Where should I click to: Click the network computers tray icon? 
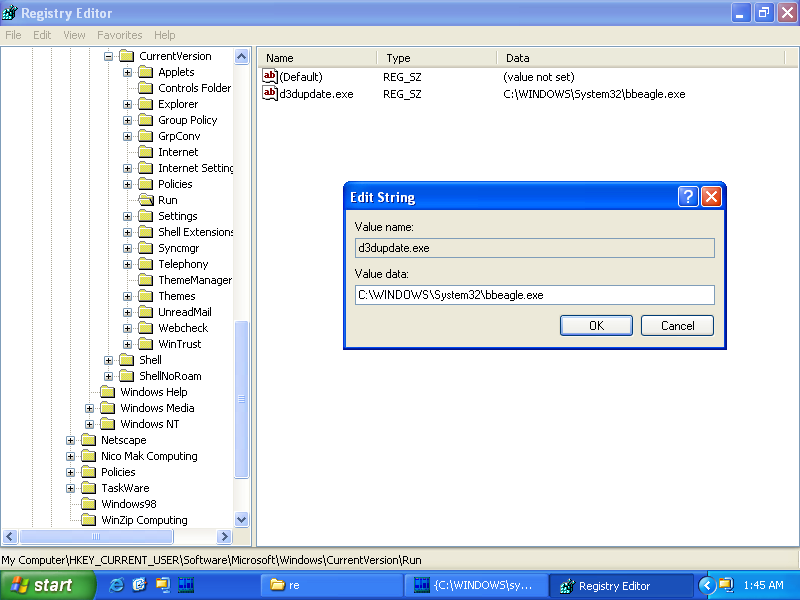726,585
